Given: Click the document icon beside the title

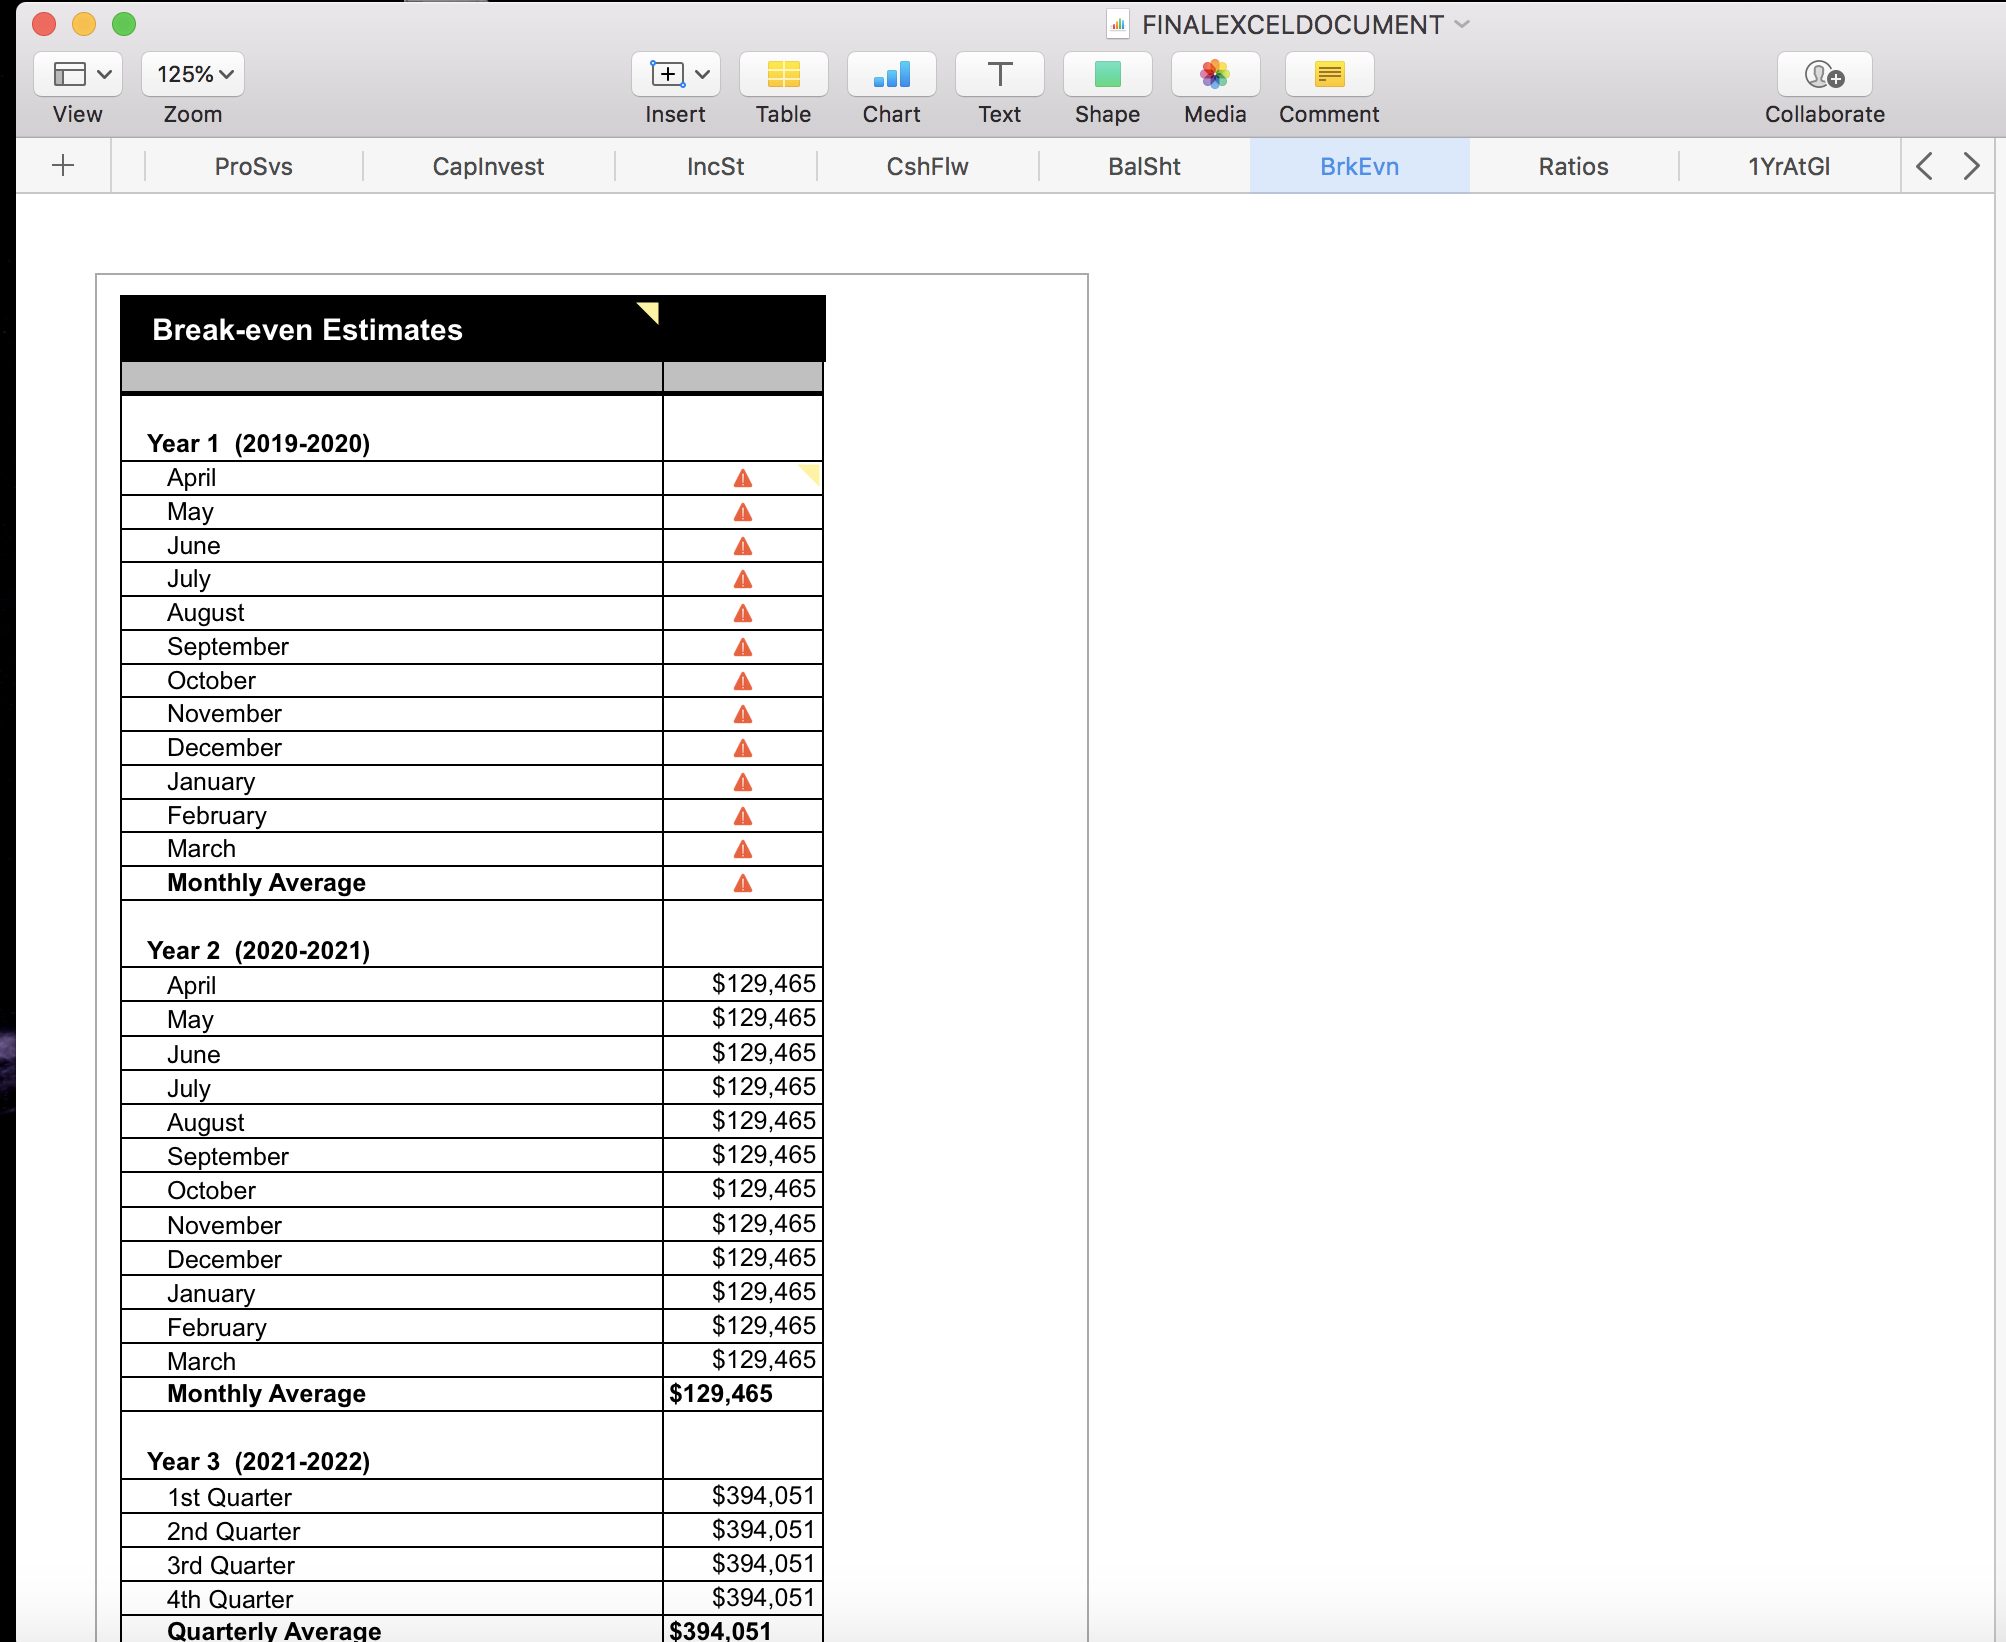Looking at the screenshot, I should [1118, 24].
